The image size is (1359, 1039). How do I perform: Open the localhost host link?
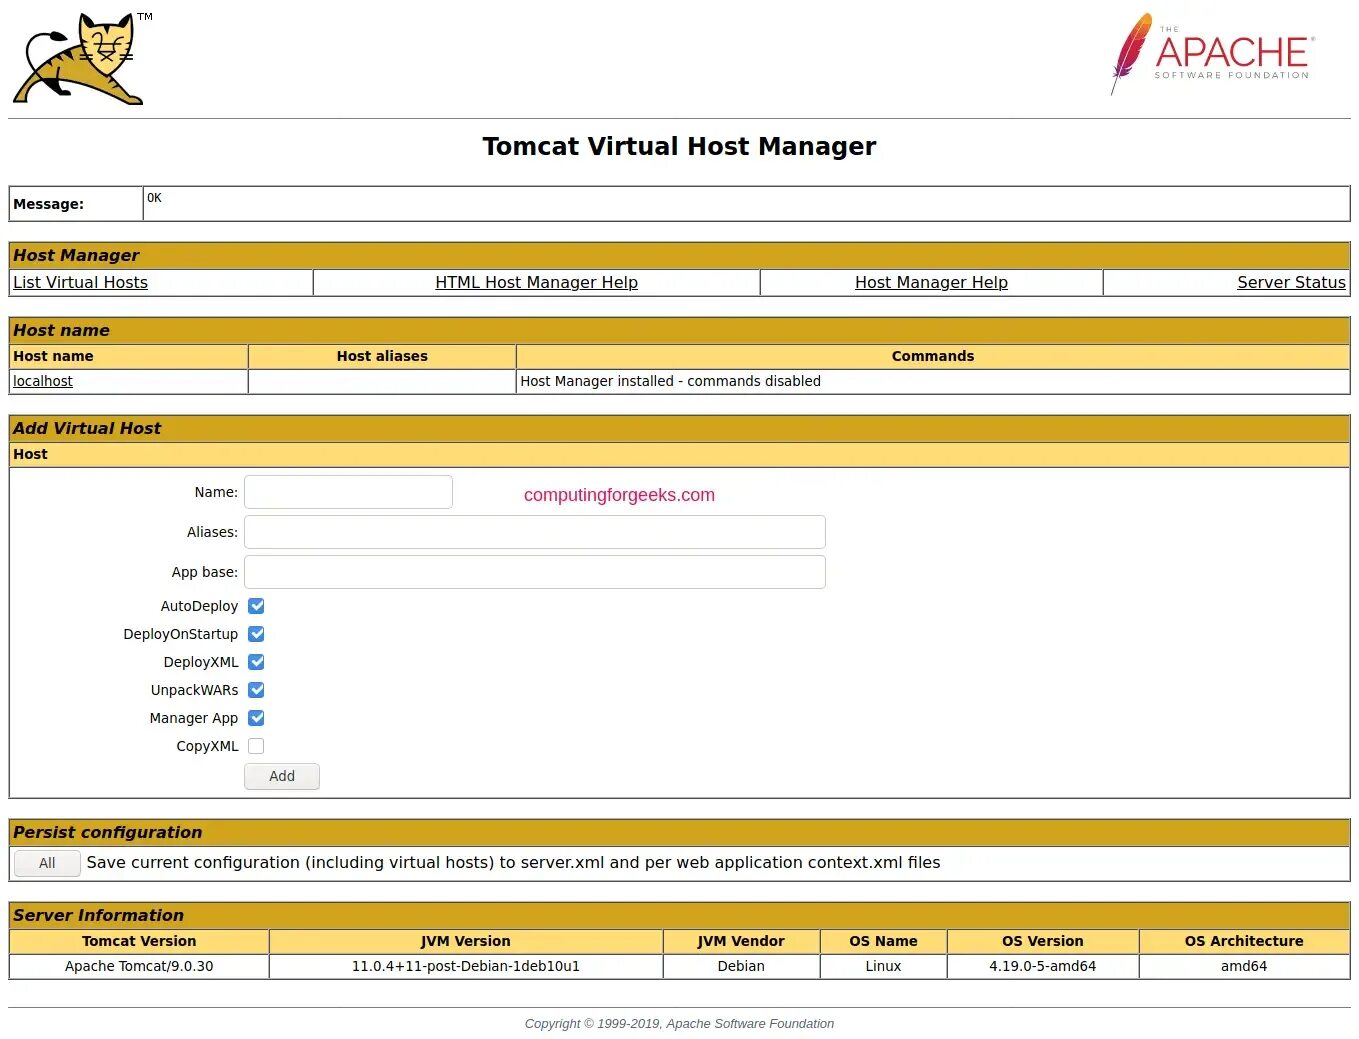click(43, 381)
